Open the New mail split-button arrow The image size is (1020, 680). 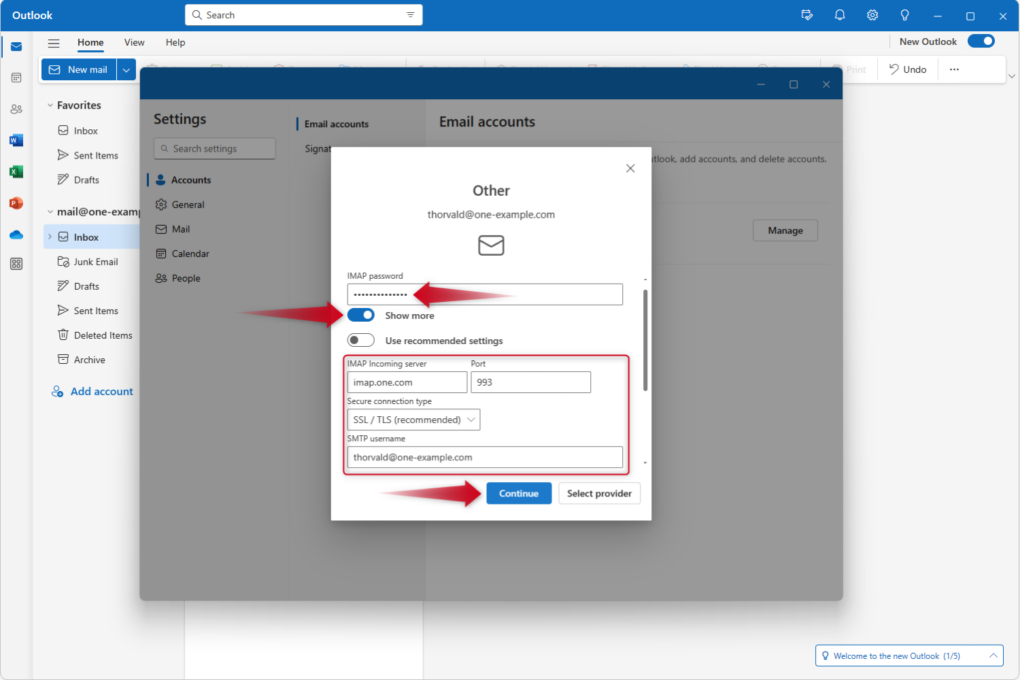(124, 69)
